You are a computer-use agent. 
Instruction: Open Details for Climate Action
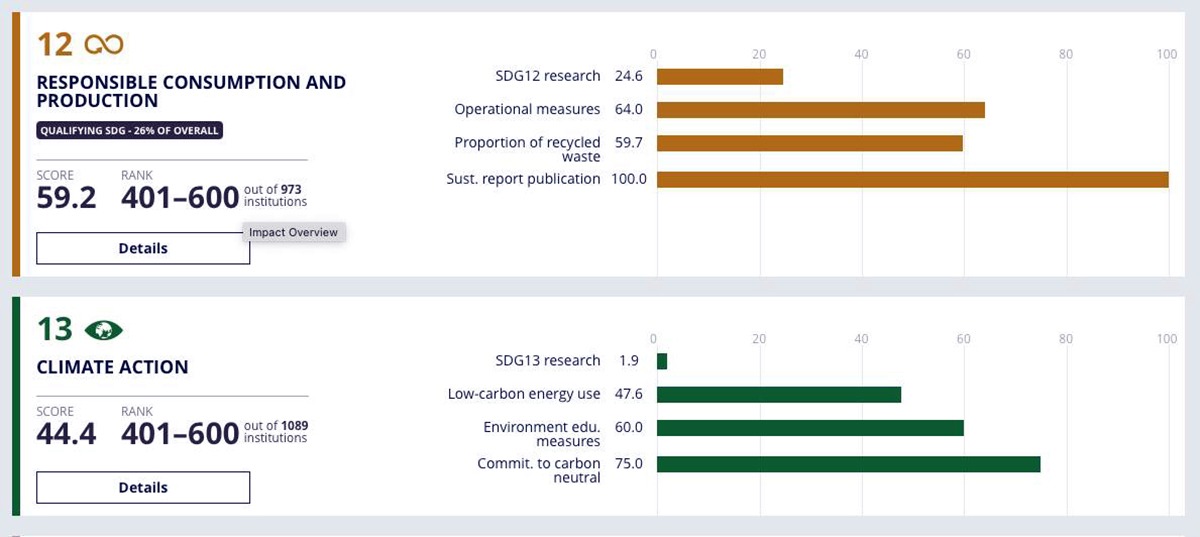(143, 487)
